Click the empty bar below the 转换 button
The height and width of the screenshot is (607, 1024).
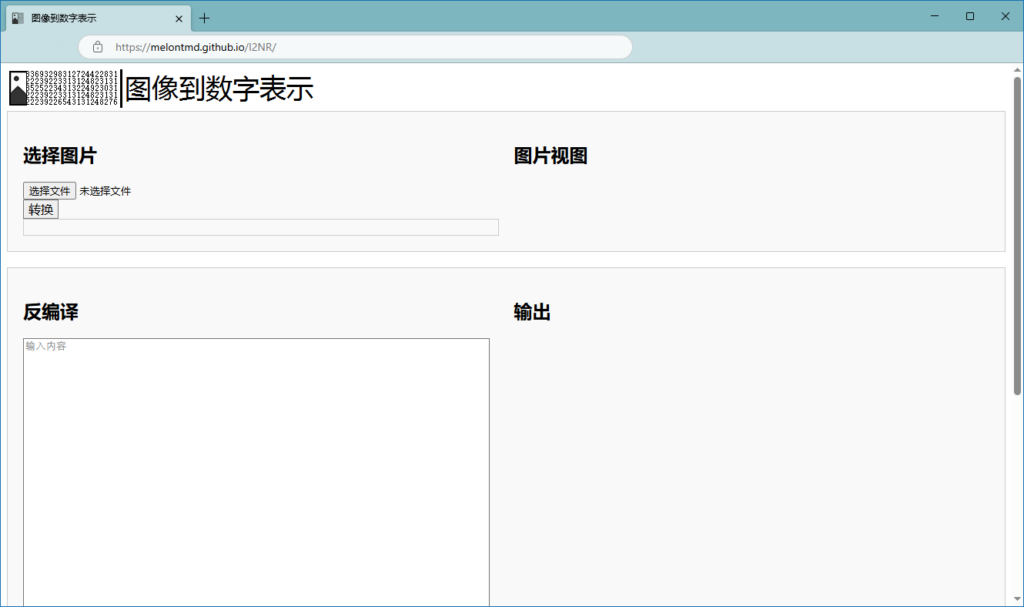tap(260, 228)
